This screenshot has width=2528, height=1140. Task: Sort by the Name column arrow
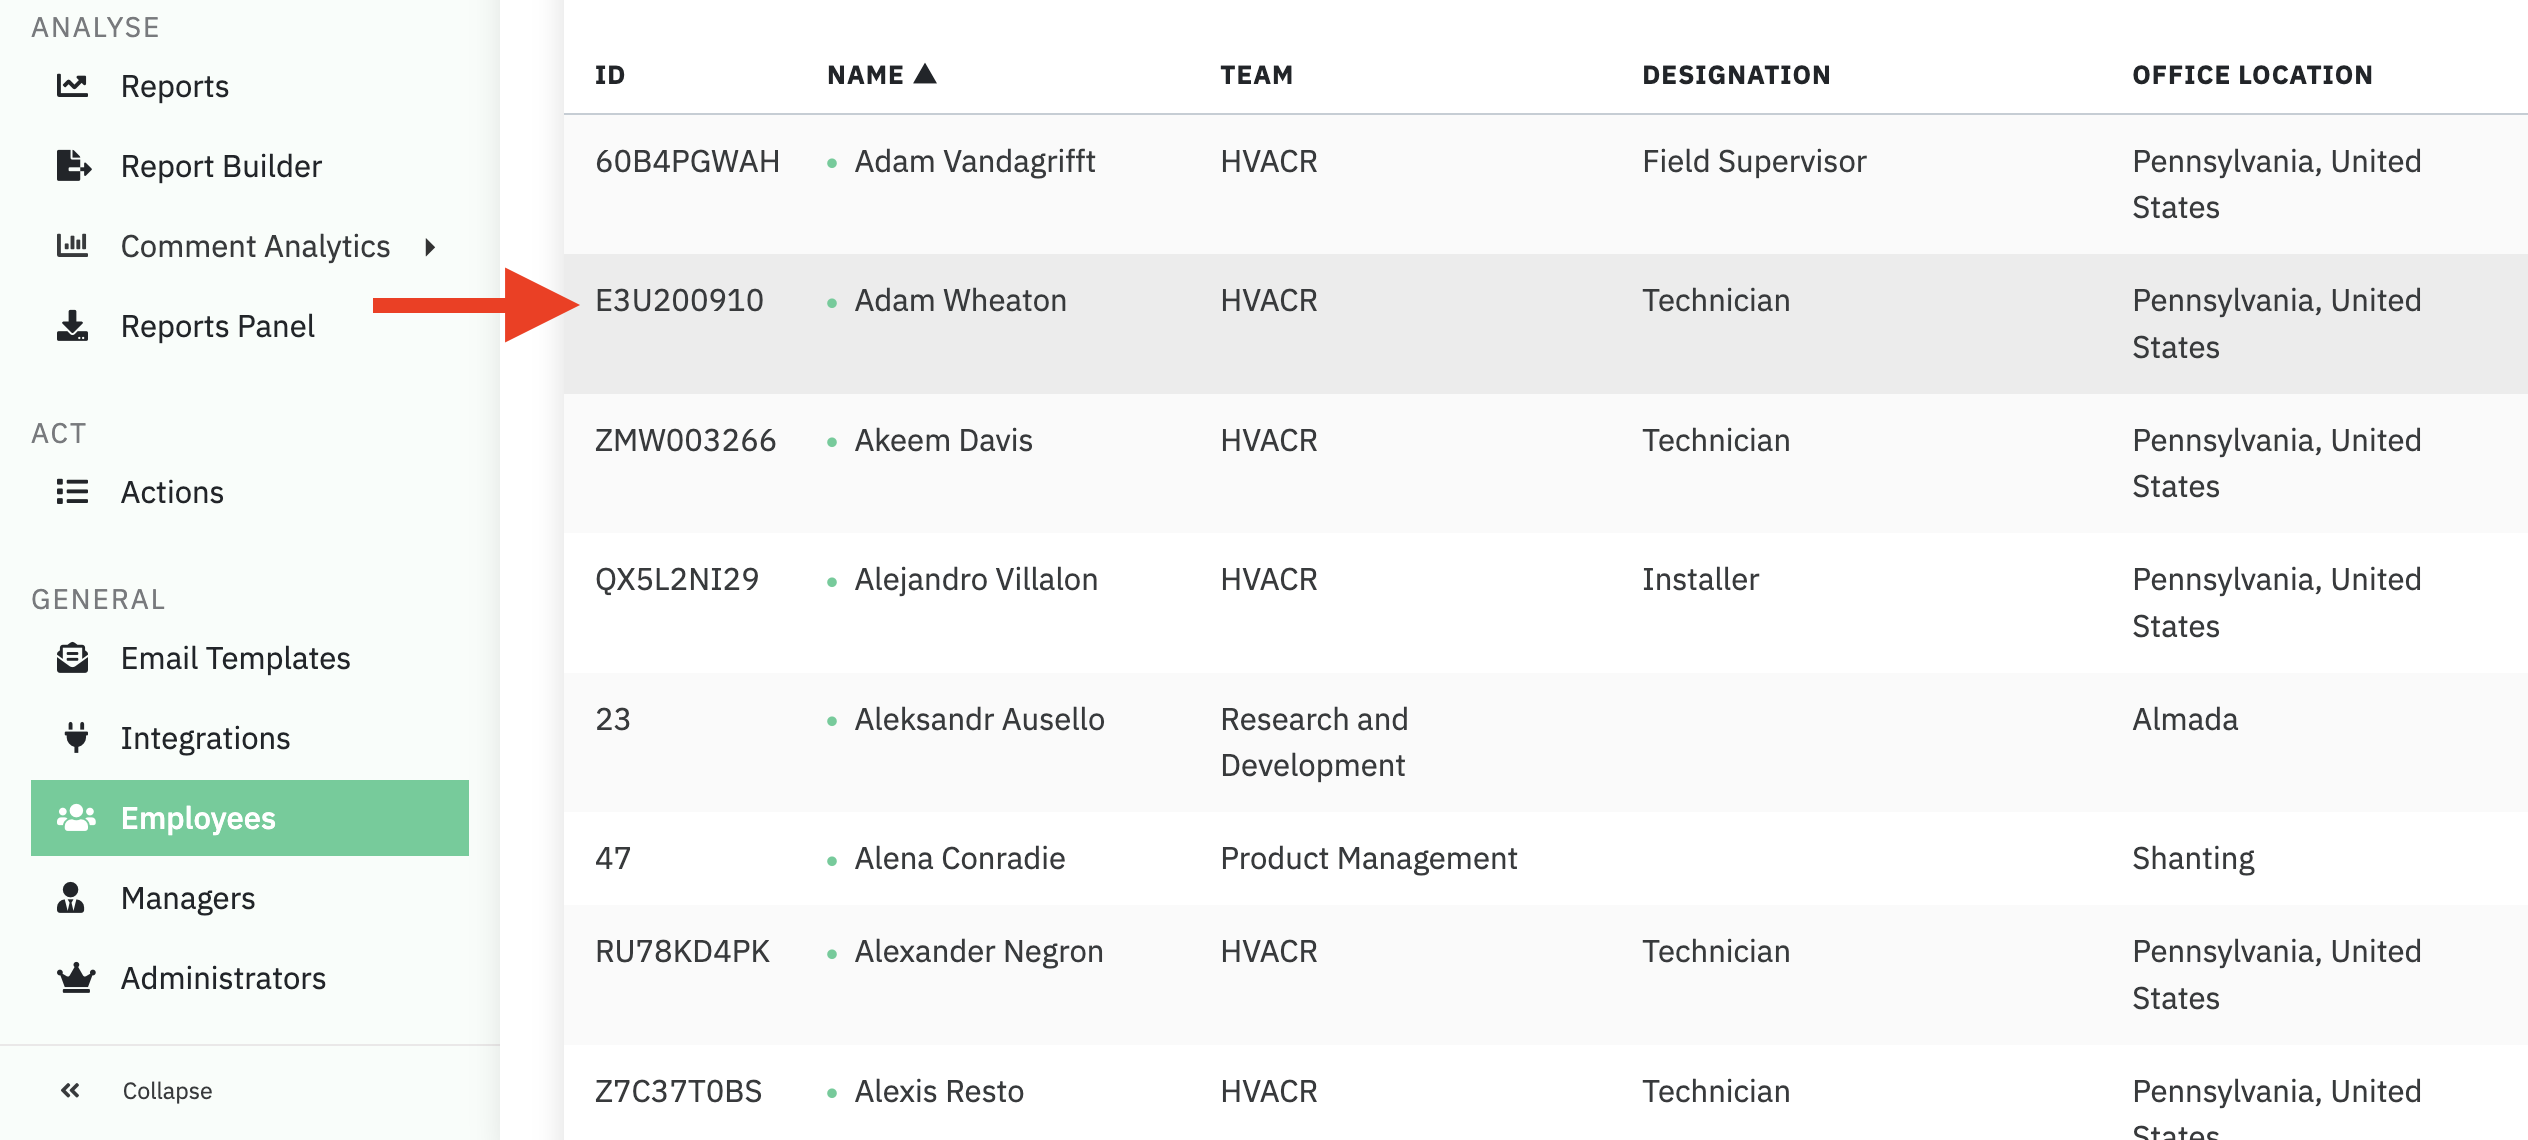[x=925, y=74]
